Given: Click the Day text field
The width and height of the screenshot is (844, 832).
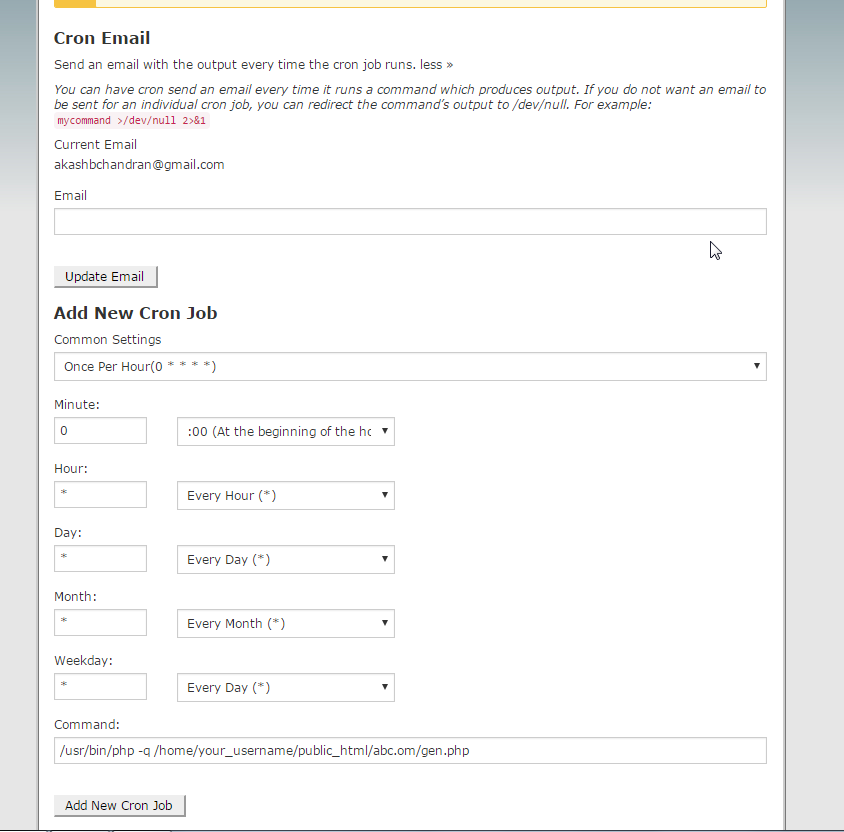Looking at the screenshot, I should click(100, 559).
